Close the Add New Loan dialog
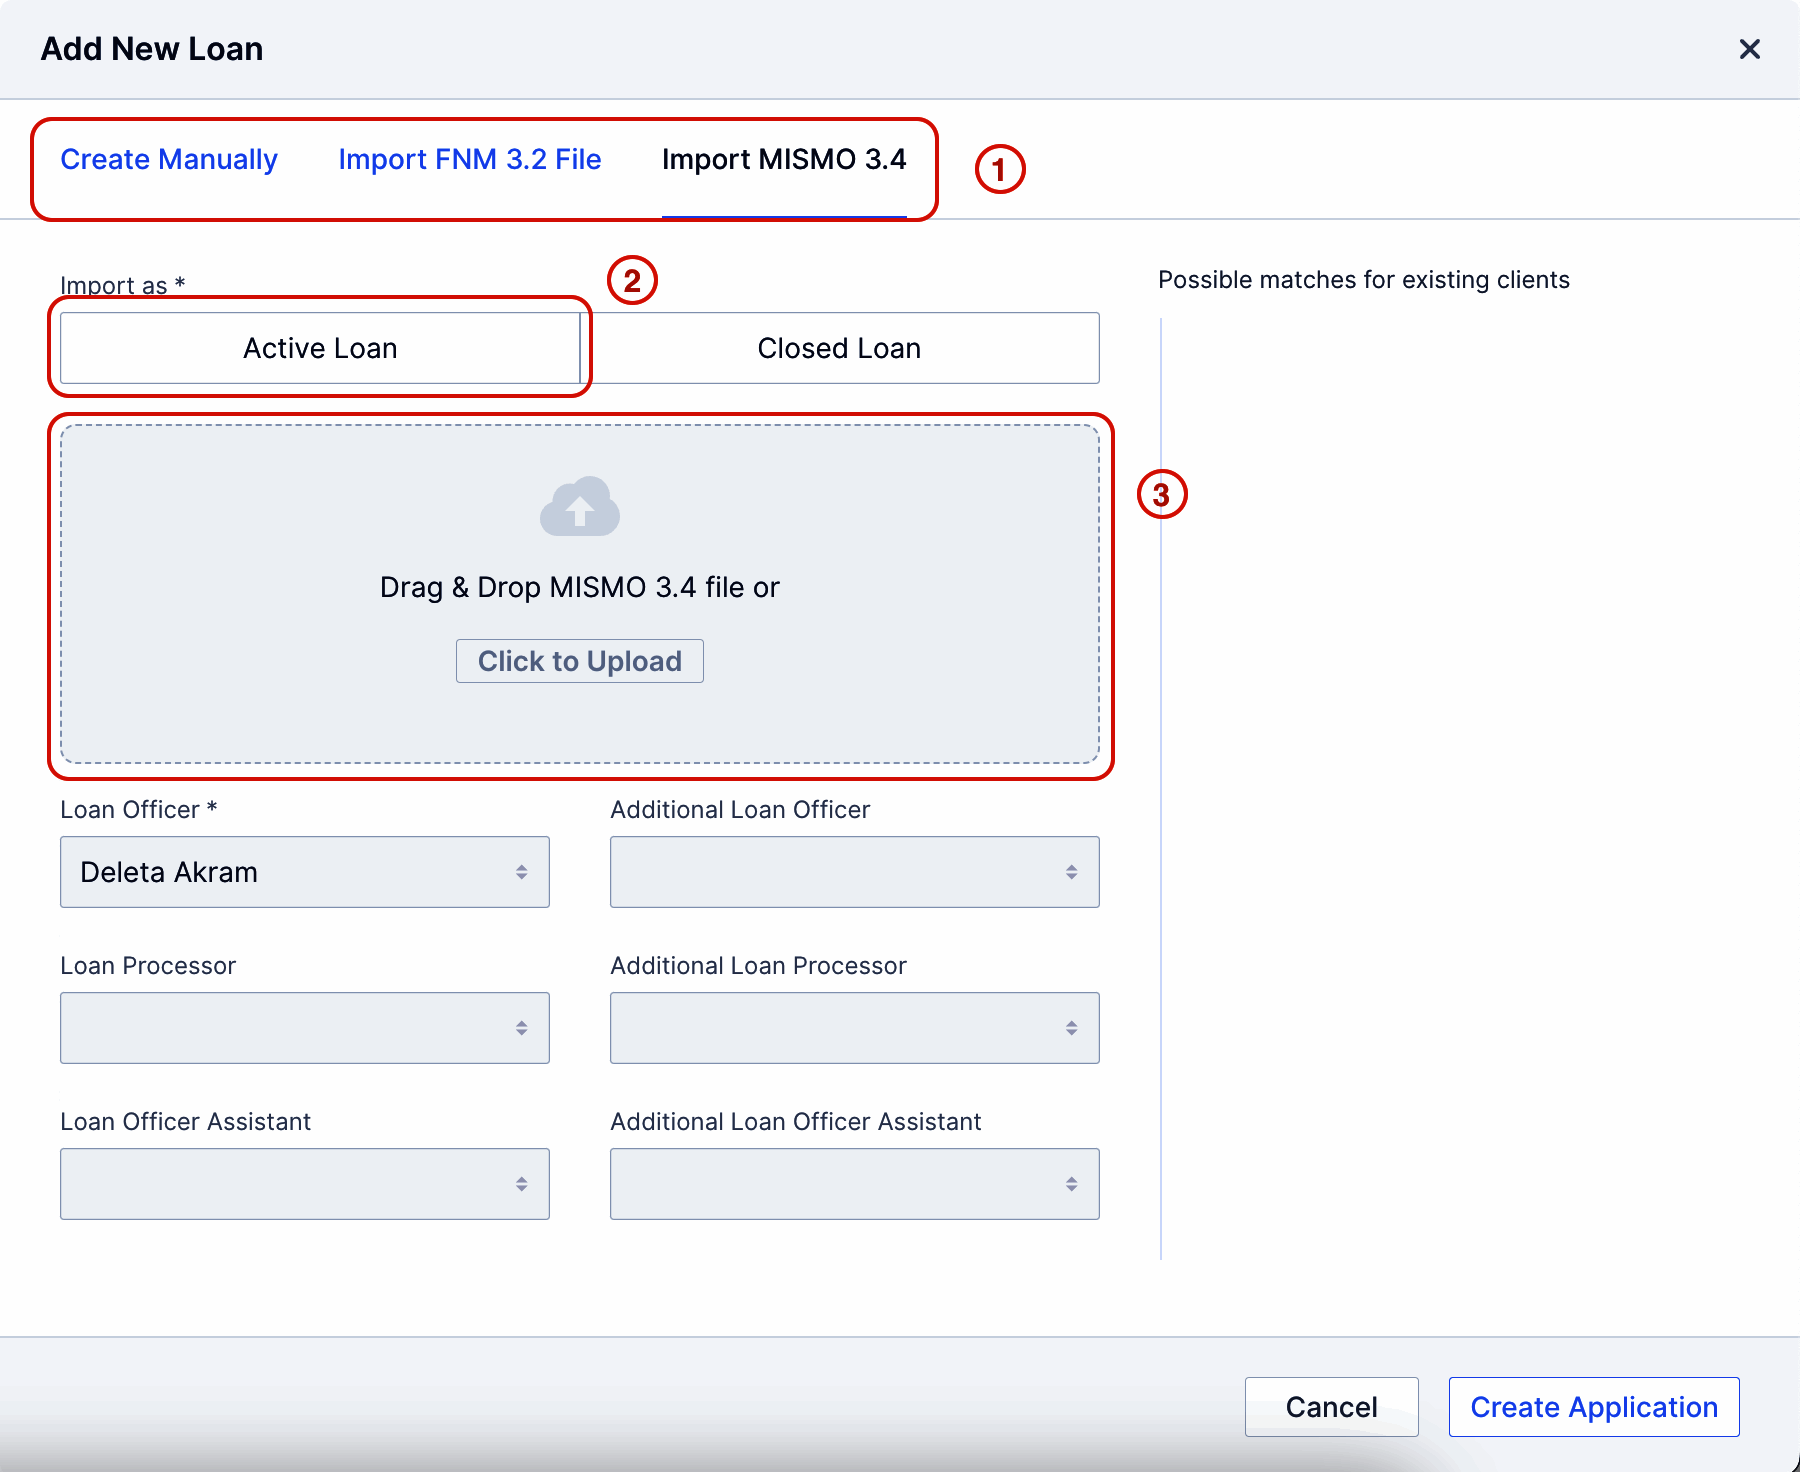 [1749, 49]
